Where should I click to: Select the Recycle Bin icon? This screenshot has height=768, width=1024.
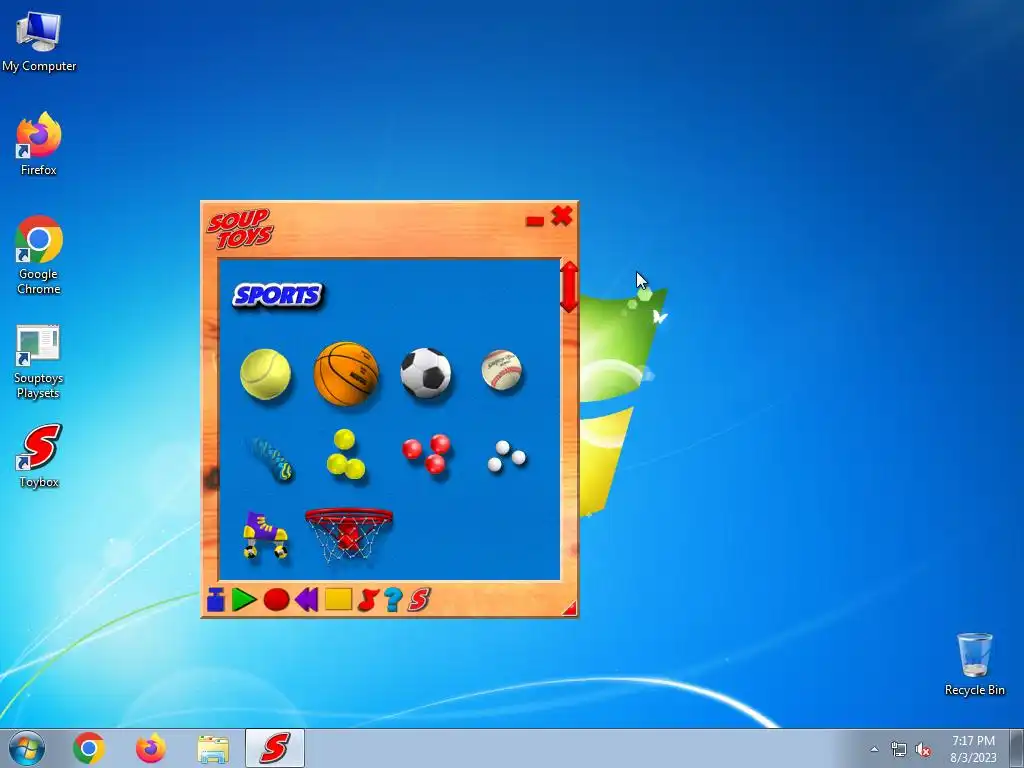(x=974, y=664)
